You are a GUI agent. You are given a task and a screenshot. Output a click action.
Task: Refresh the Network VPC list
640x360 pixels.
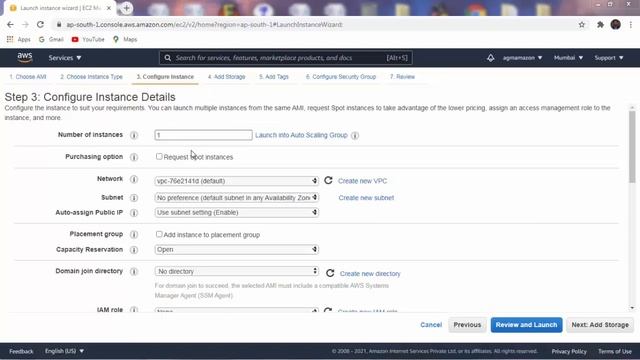click(x=328, y=180)
